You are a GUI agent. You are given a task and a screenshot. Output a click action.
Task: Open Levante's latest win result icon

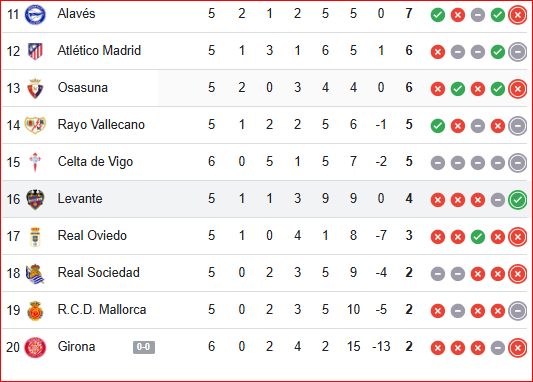click(518, 200)
